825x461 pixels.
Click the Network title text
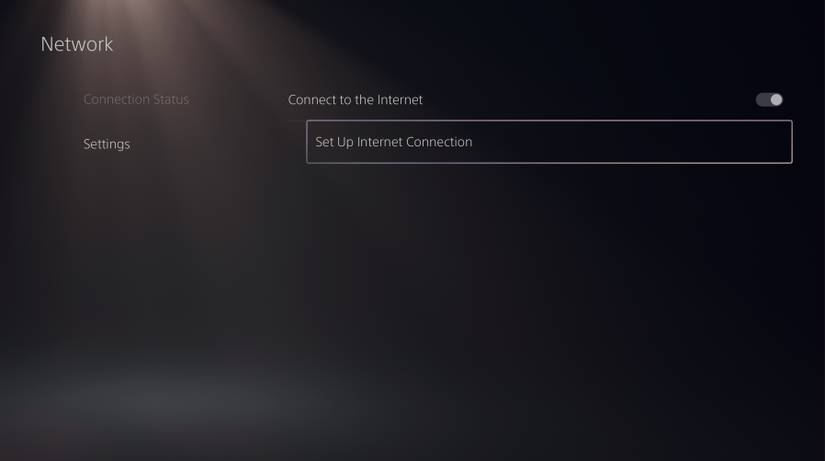77,44
